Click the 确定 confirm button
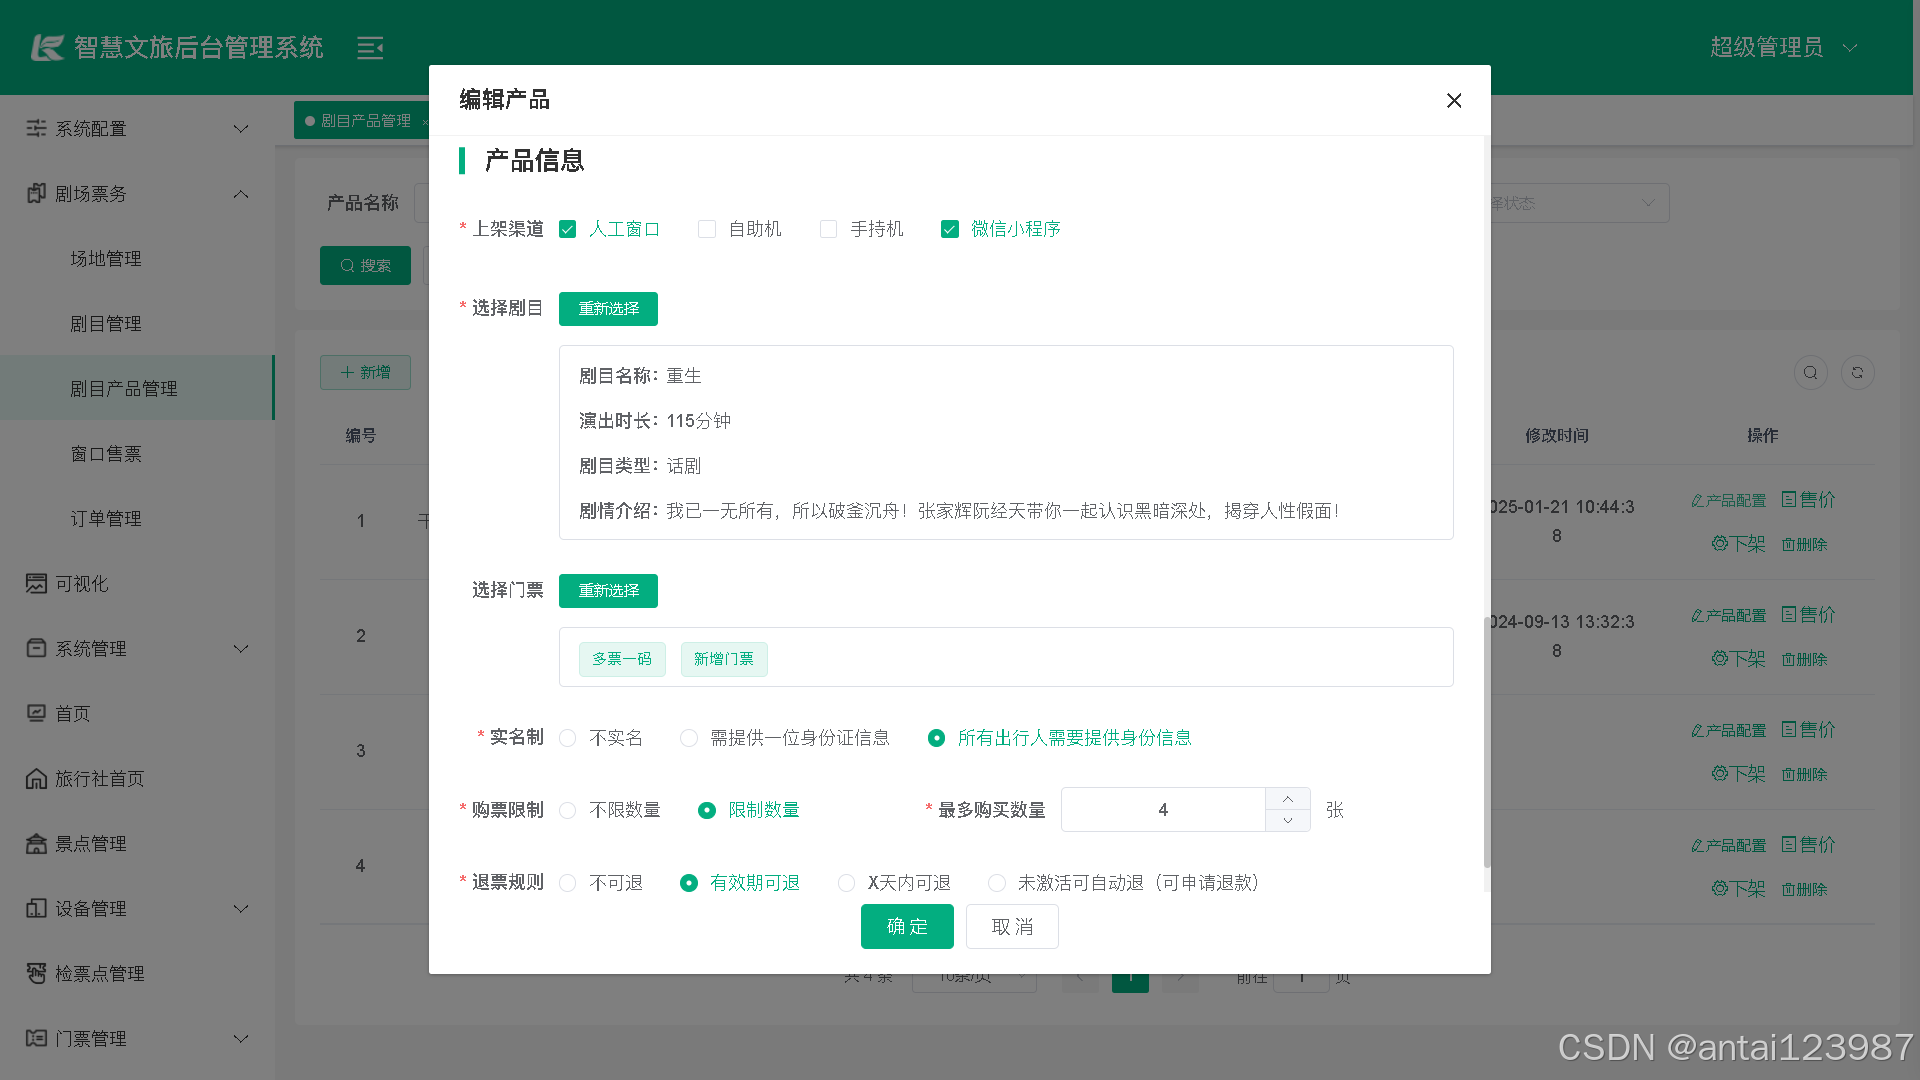1920x1080 pixels. coord(907,926)
